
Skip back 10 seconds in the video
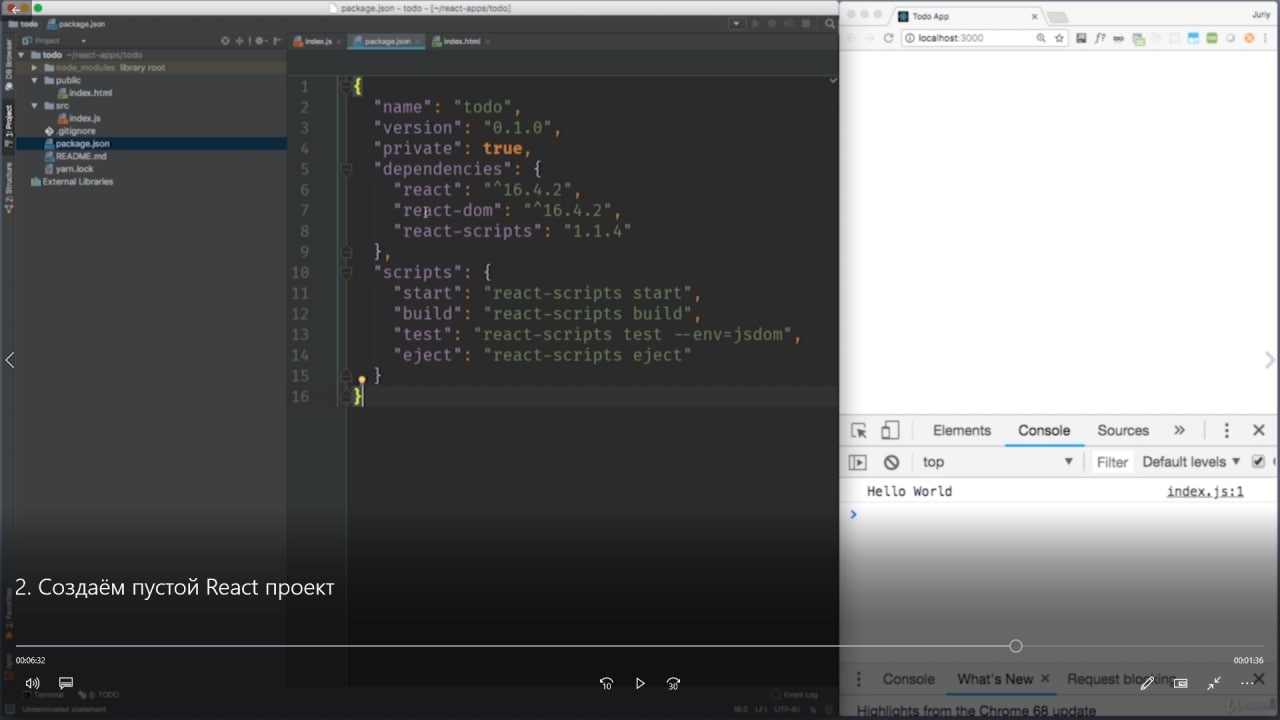[606, 684]
